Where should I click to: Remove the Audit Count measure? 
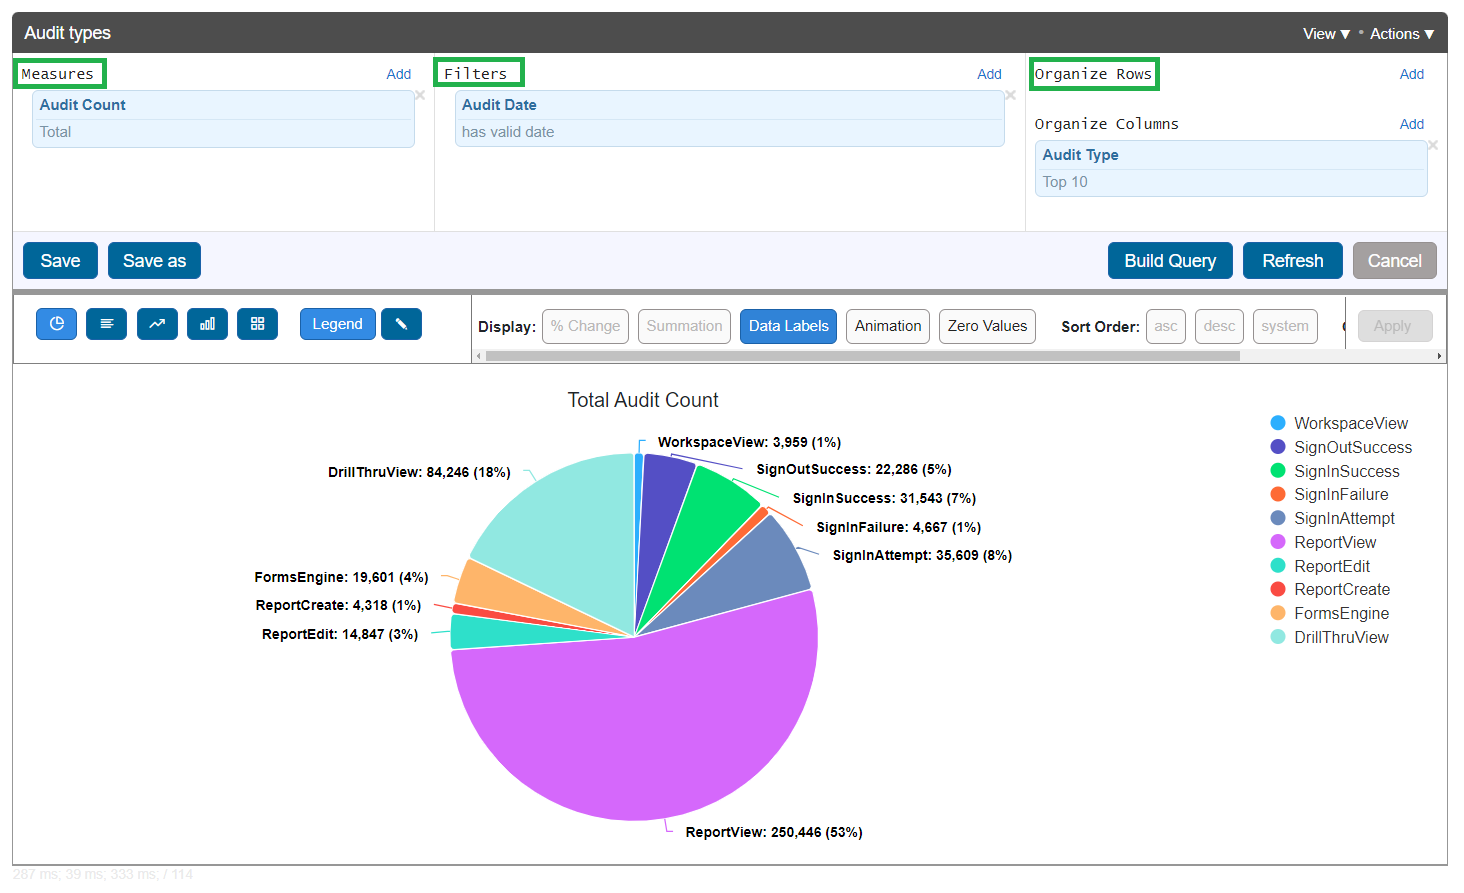point(420,96)
